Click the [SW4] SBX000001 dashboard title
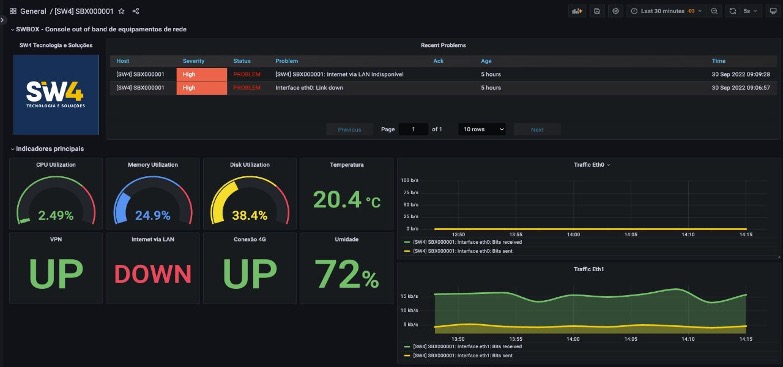 point(84,11)
